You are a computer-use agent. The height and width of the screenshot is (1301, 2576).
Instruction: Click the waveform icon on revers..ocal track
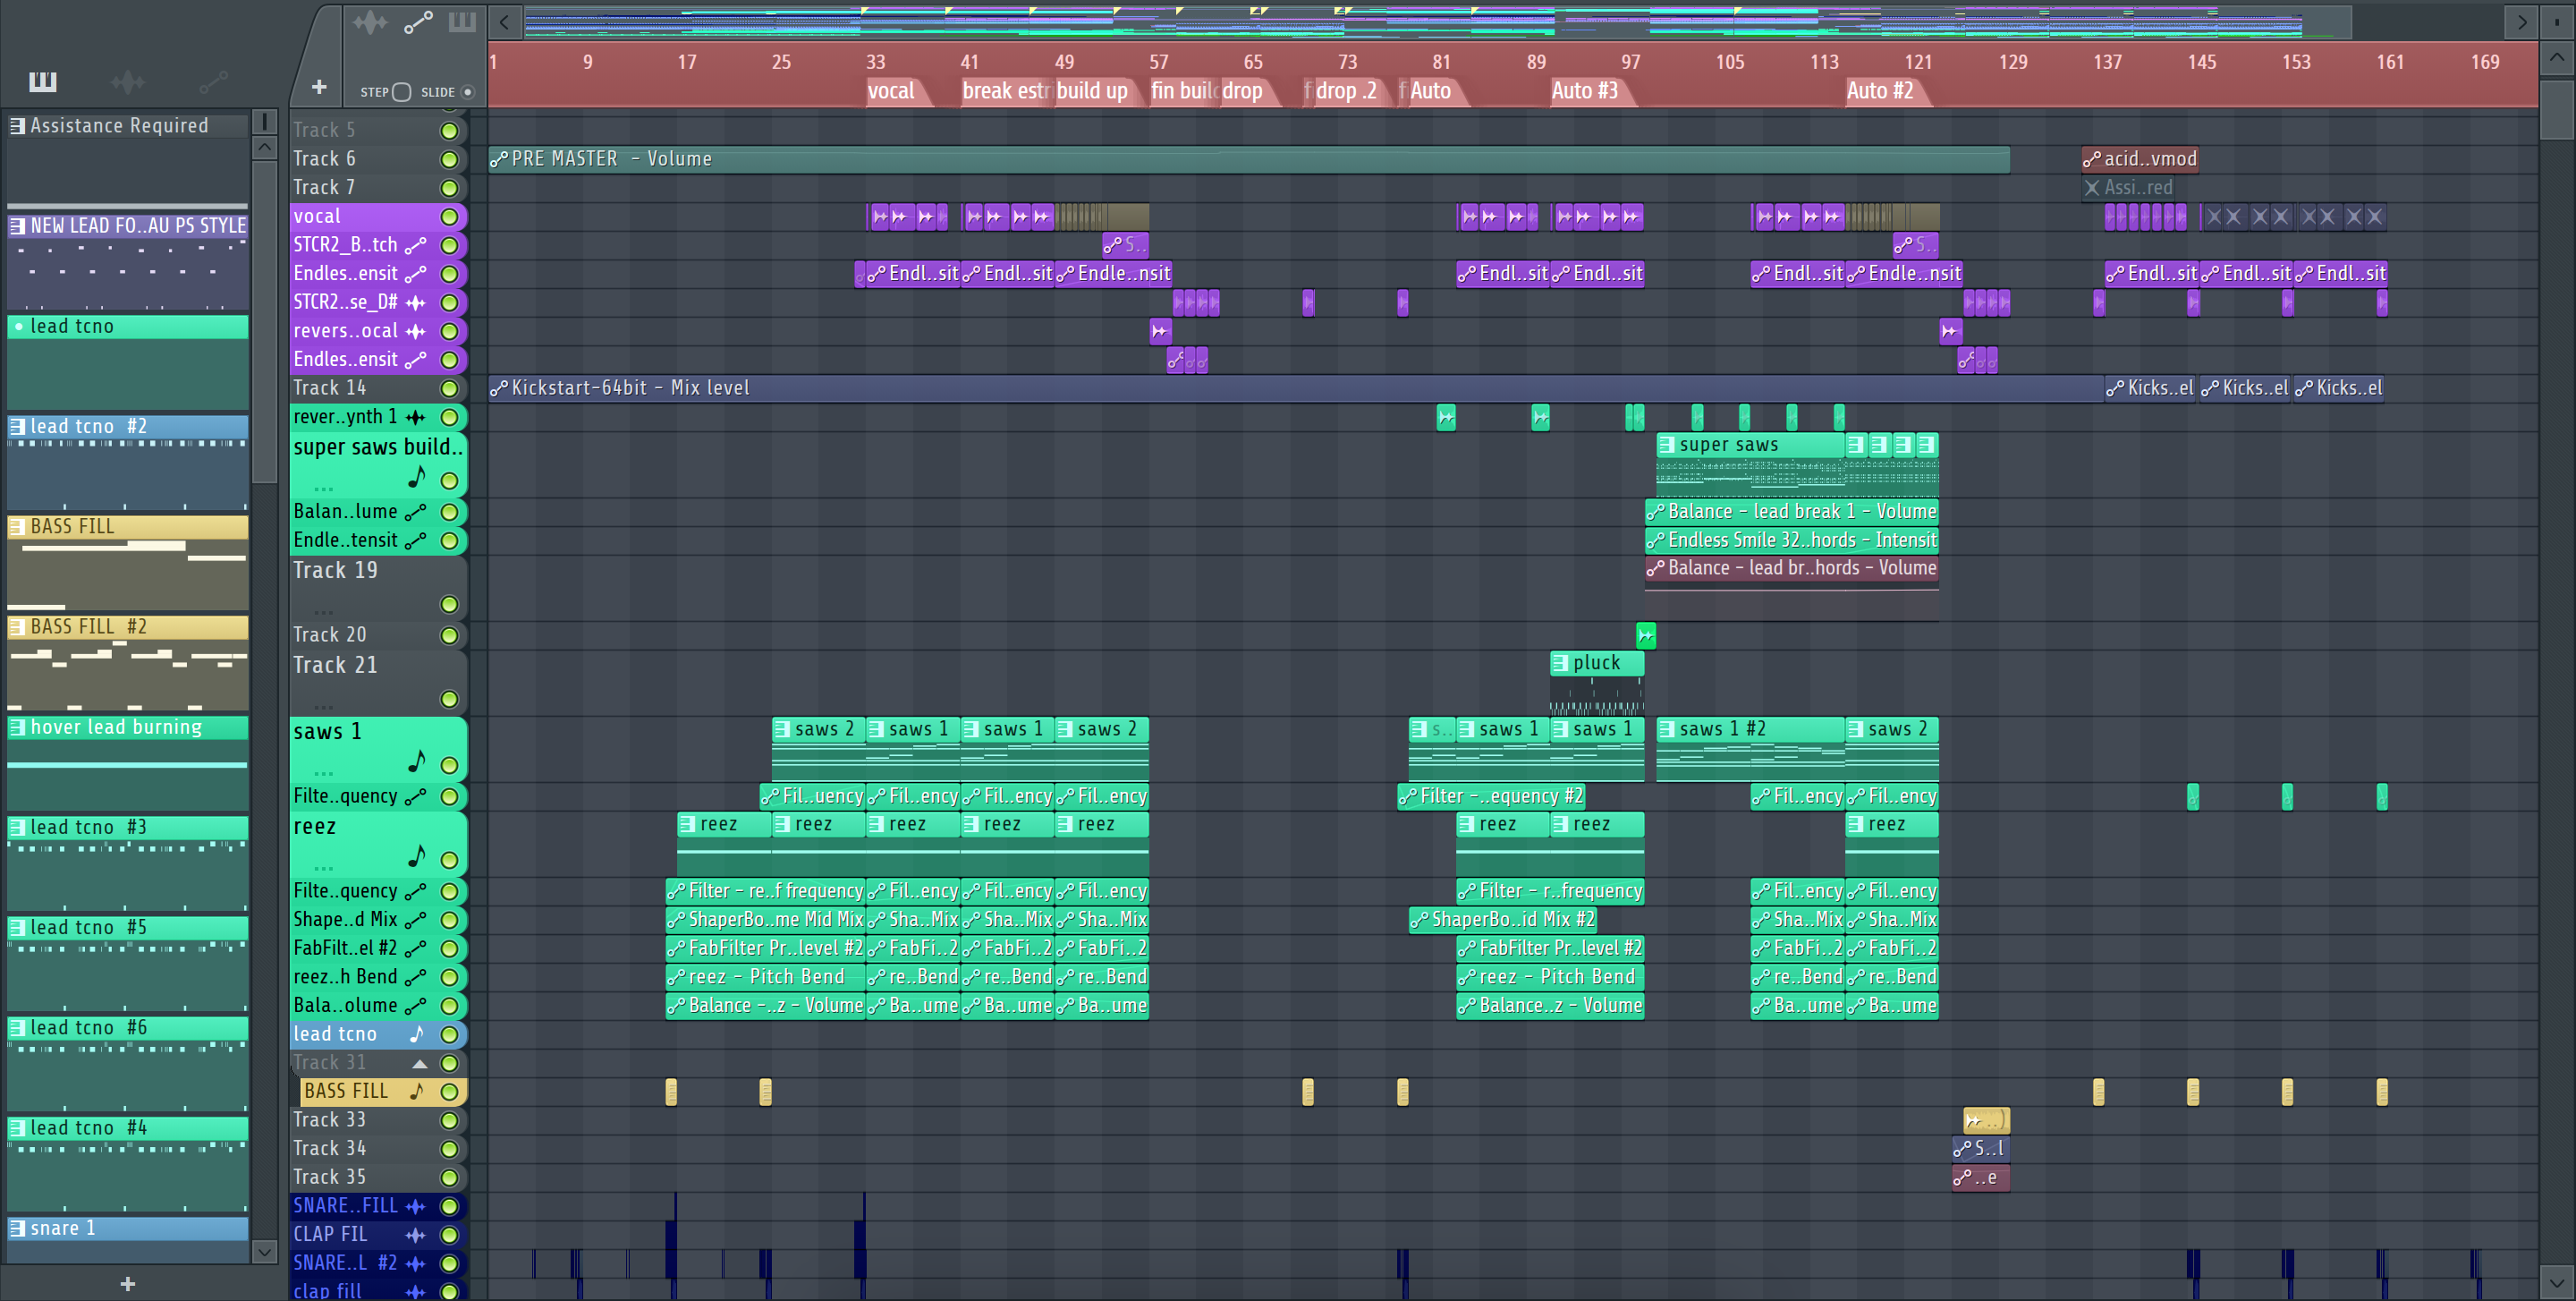tap(416, 331)
